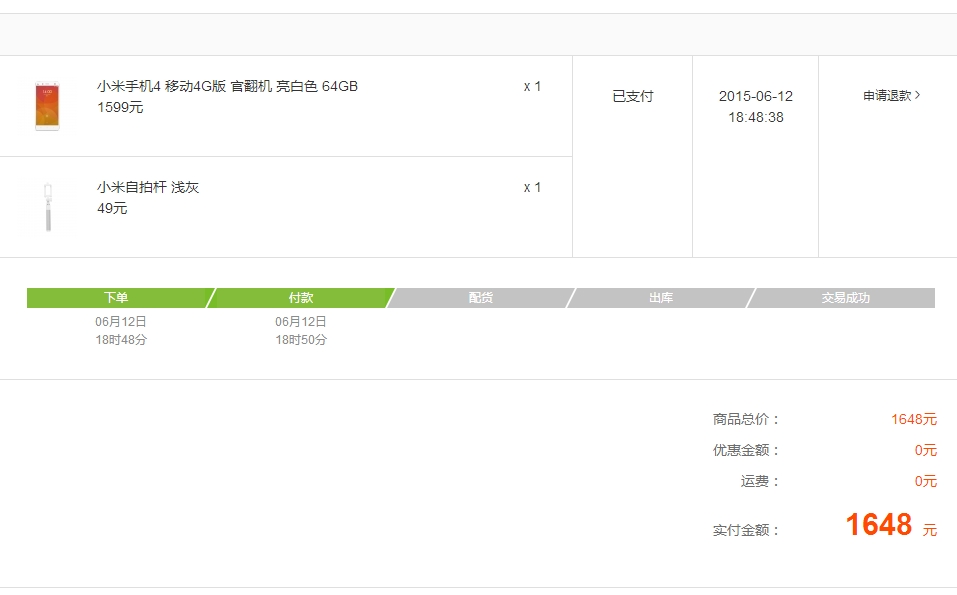Select the 配货 progress step
This screenshot has width=957, height=595.
(x=481, y=298)
